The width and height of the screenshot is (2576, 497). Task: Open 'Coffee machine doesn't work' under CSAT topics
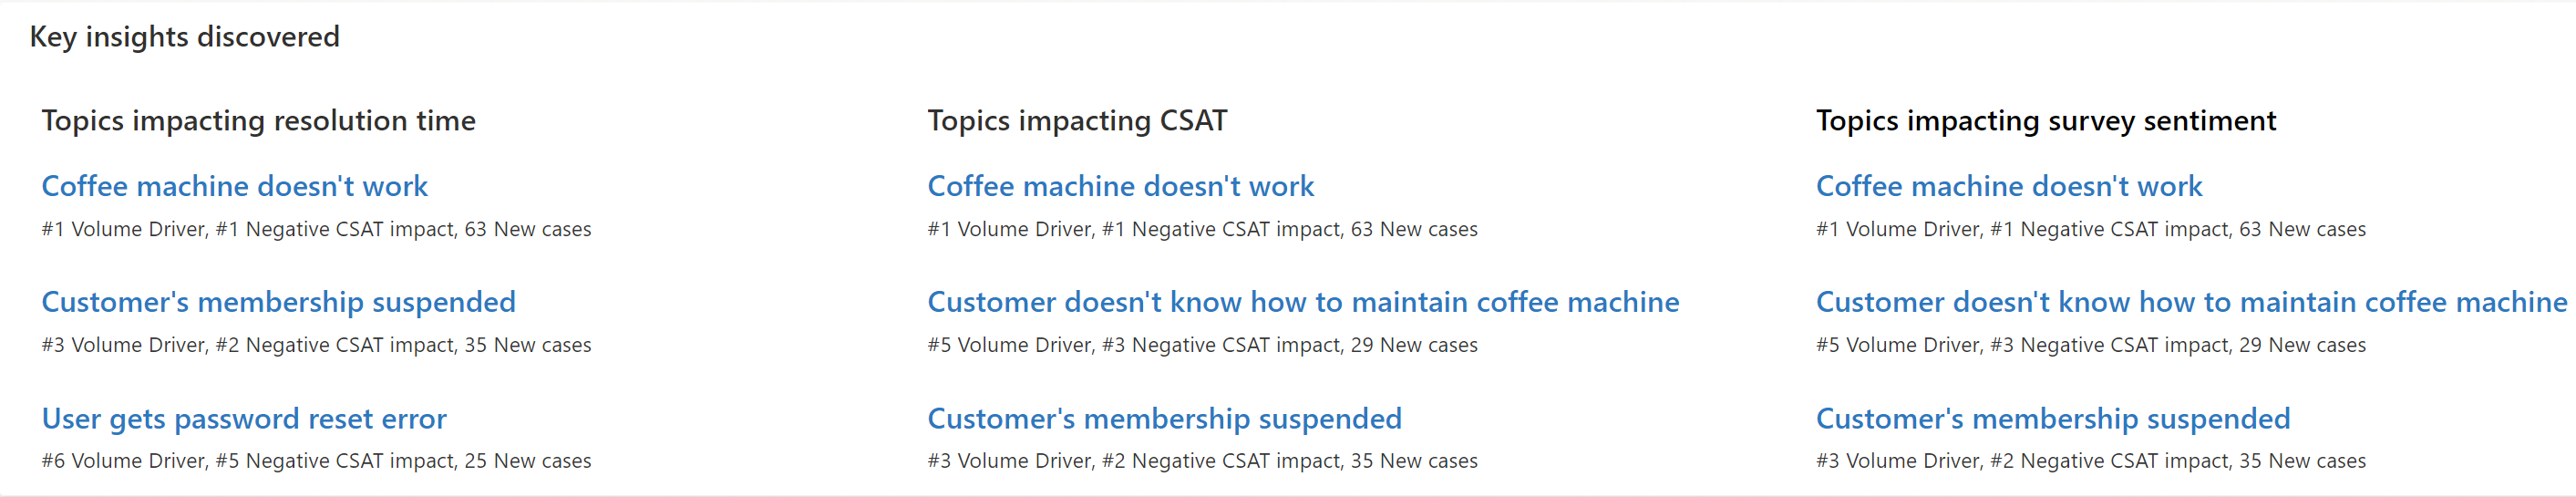(1121, 186)
